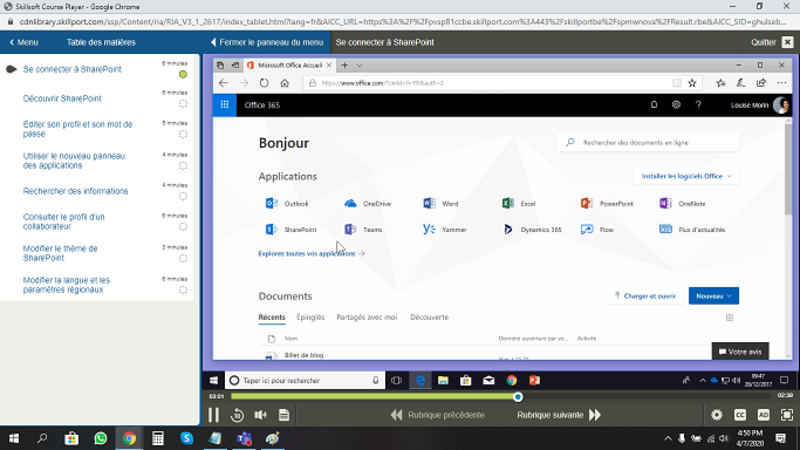Image resolution: width=800 pixels, height=450 pixels.
Task: Select lesson Consulter le profil d'un collaborateur
Action: point(64,221)
